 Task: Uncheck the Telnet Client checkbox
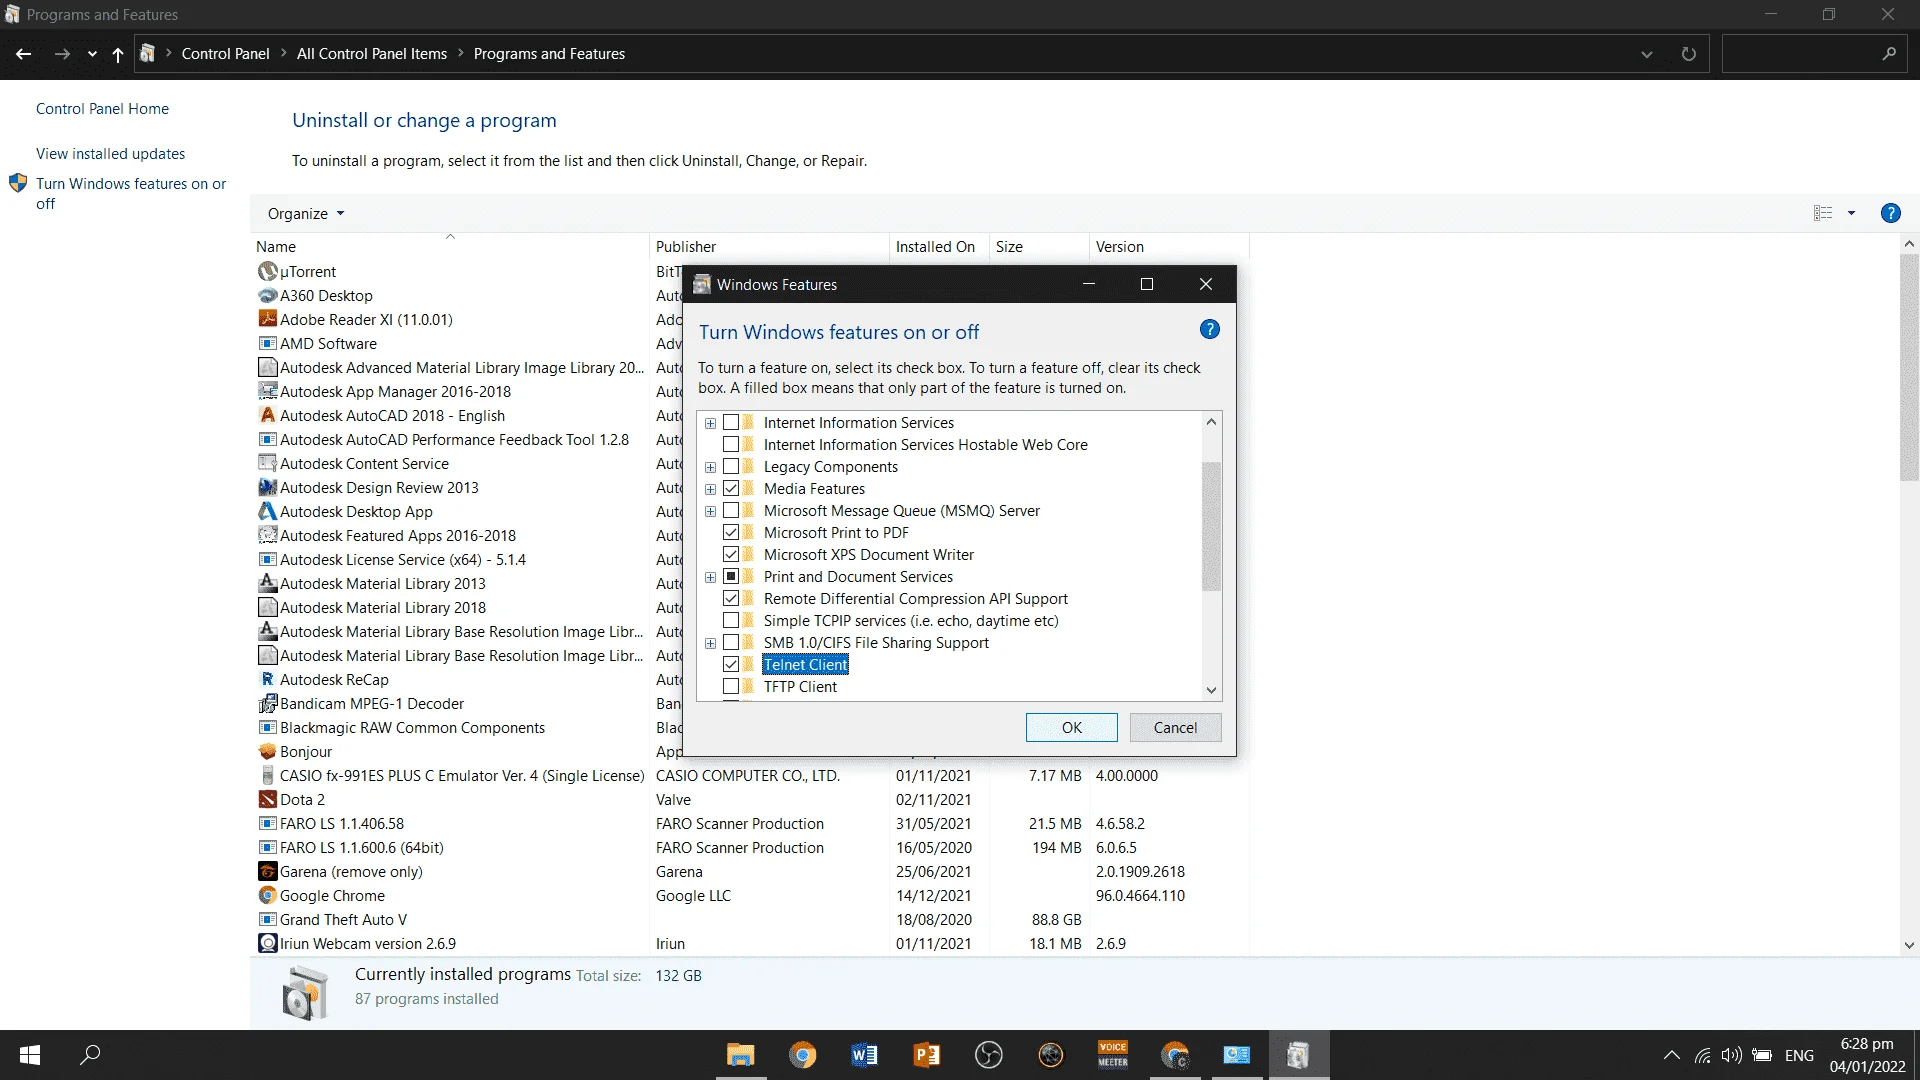[731, 665]
